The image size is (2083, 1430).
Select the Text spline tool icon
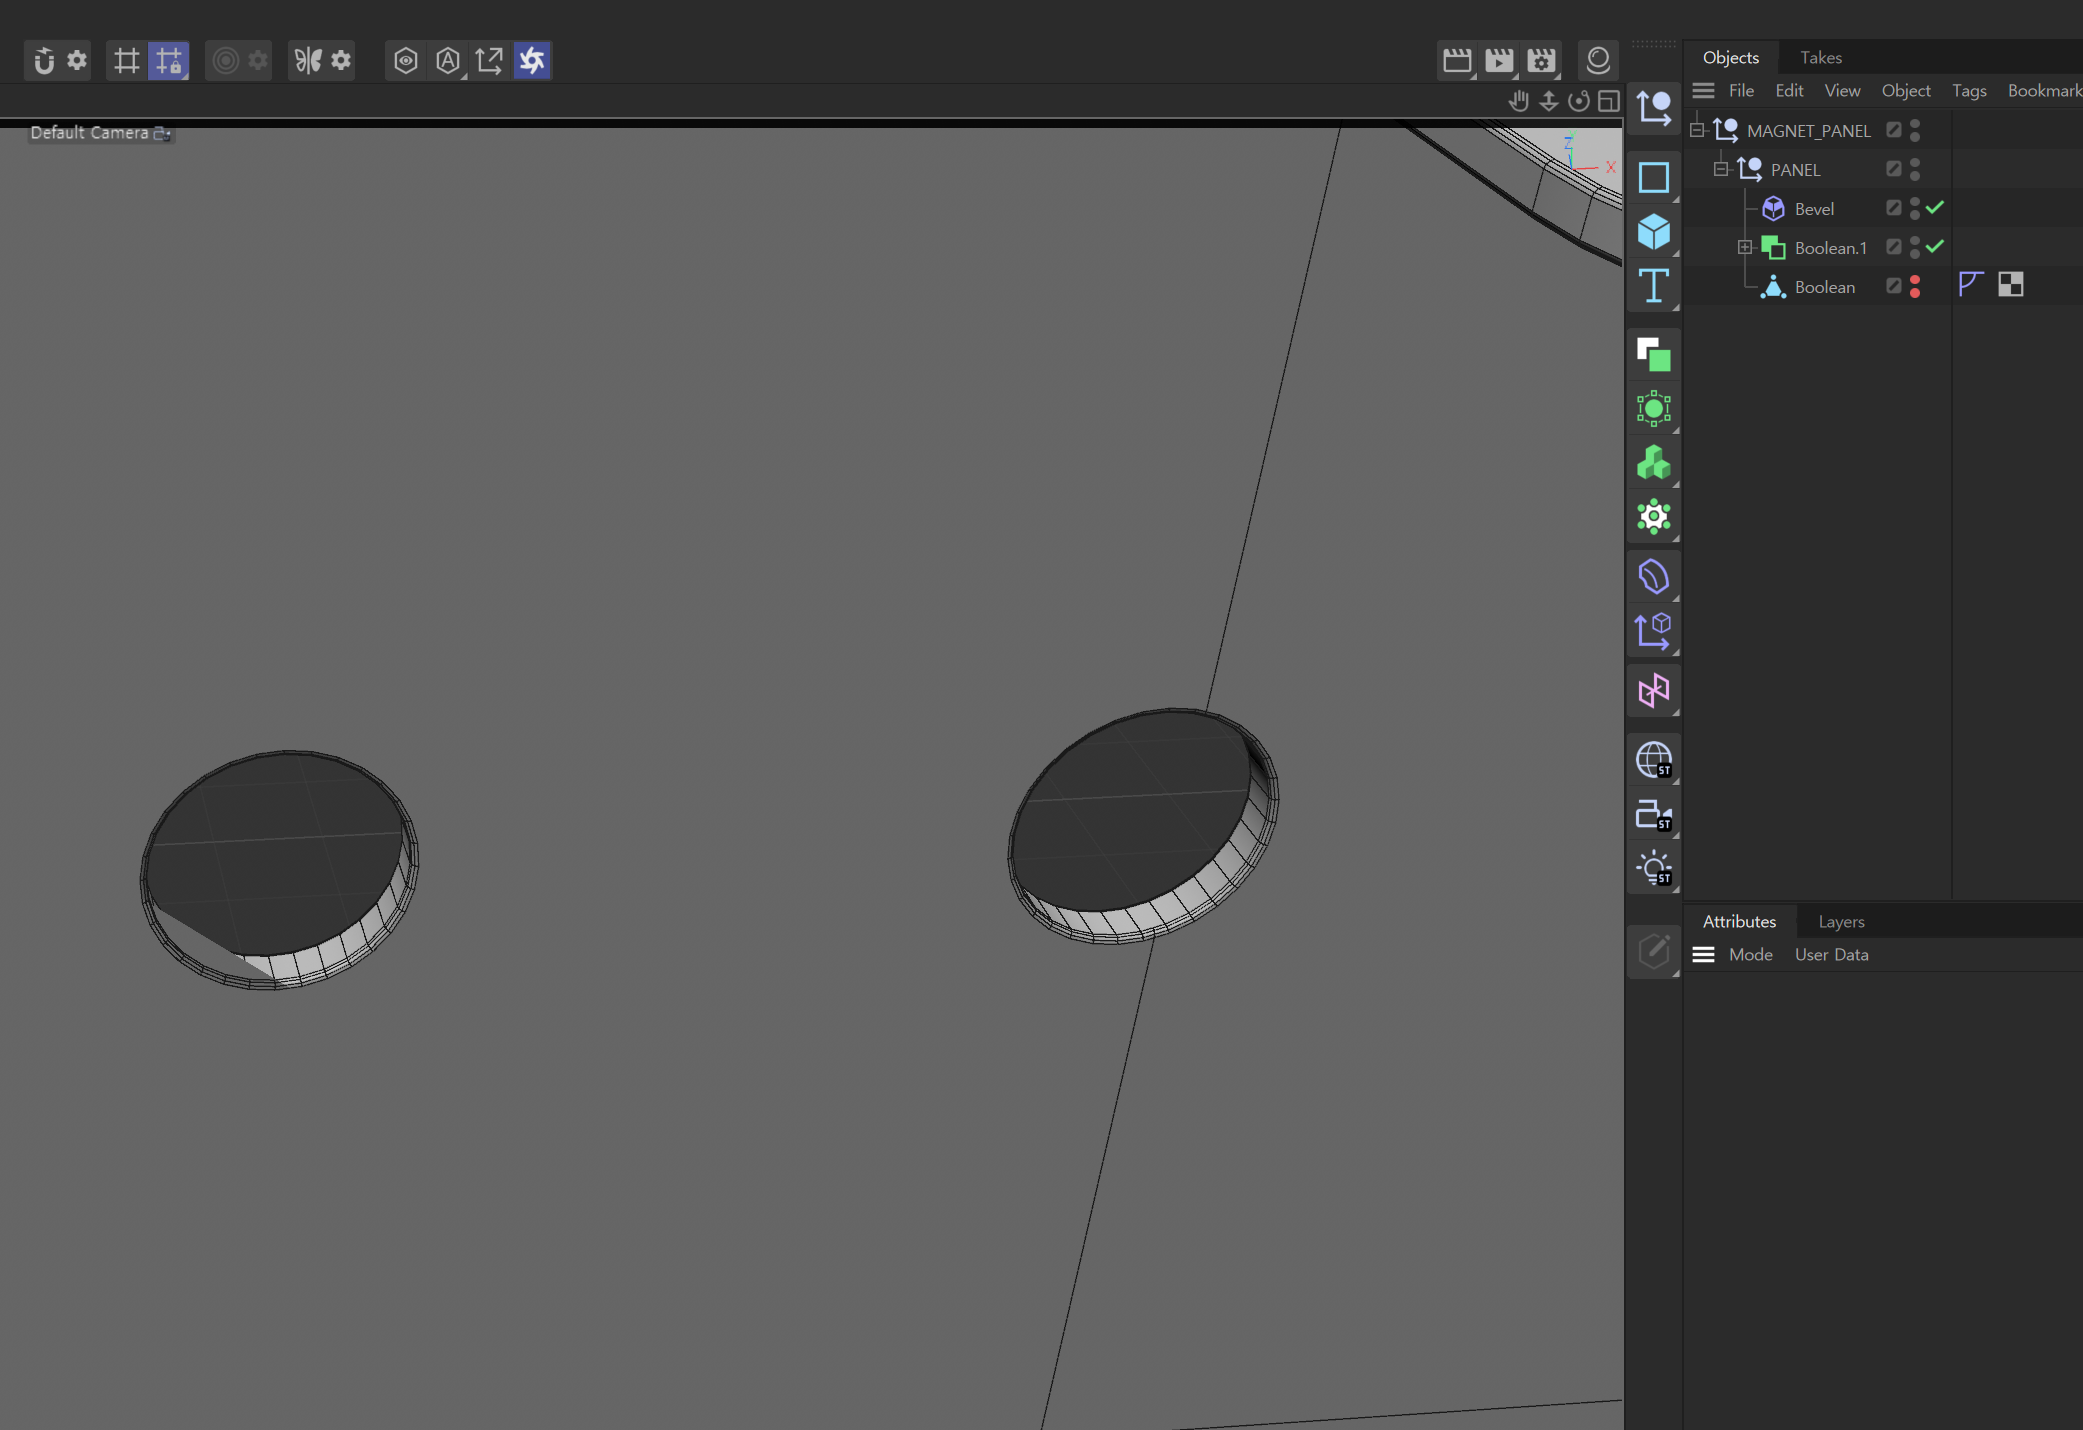pyautogui.click(x=1653, y=286)
